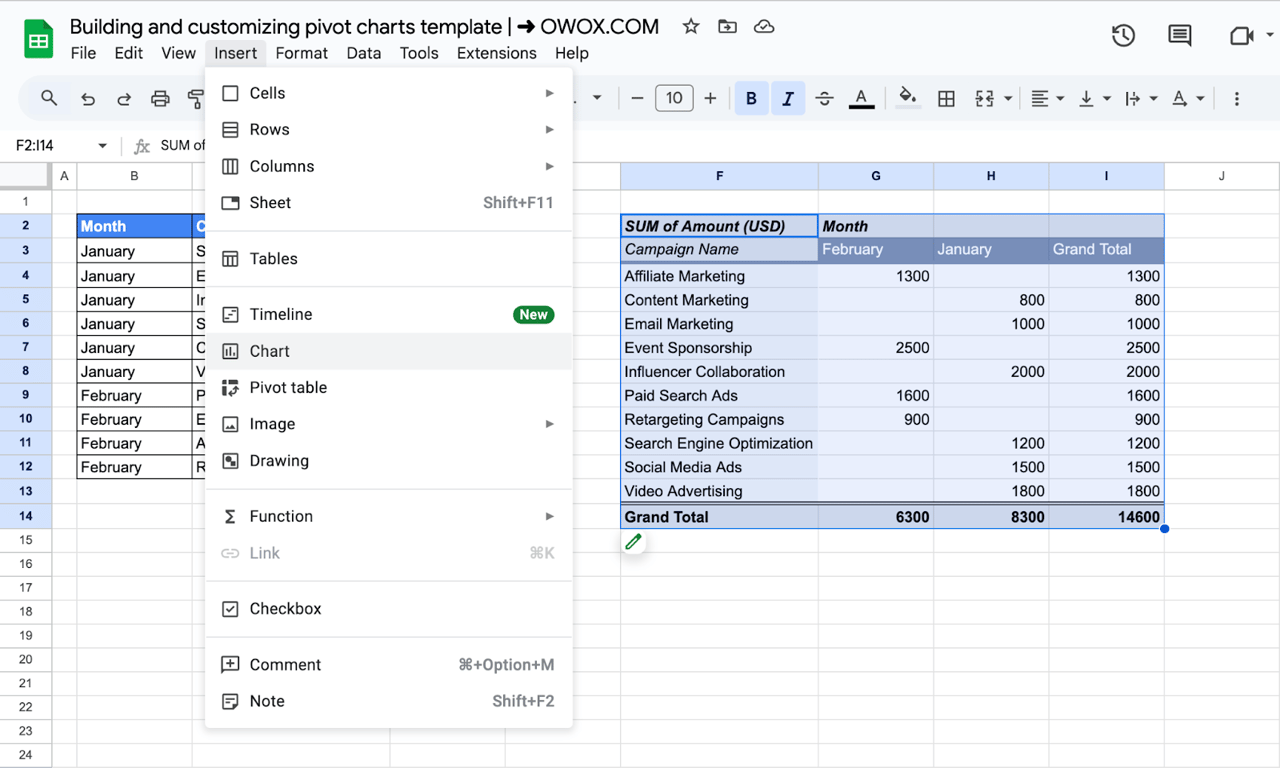Insert a Drawing
The height and width of the screenshot is (768, 1280).
point(389,461)
